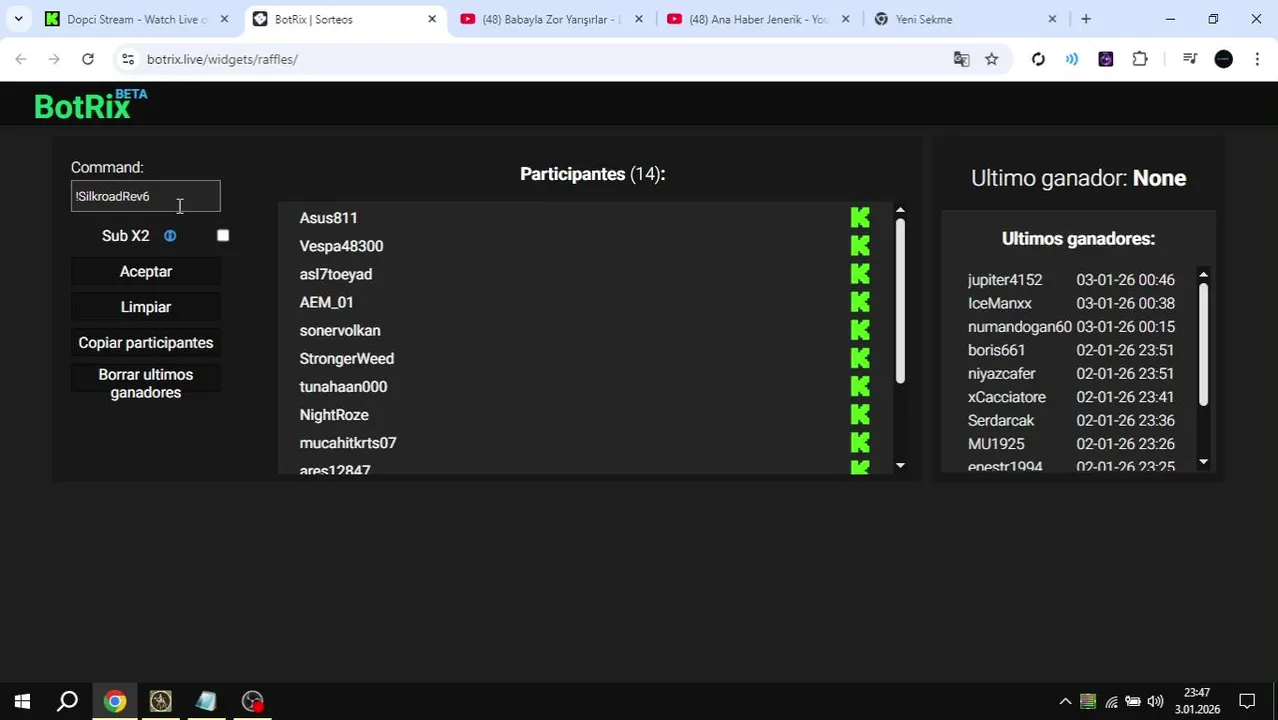Click Chrome icon in taskbar
The height and width of the screenshot is (720, 1278).
[x=115, y=701]
